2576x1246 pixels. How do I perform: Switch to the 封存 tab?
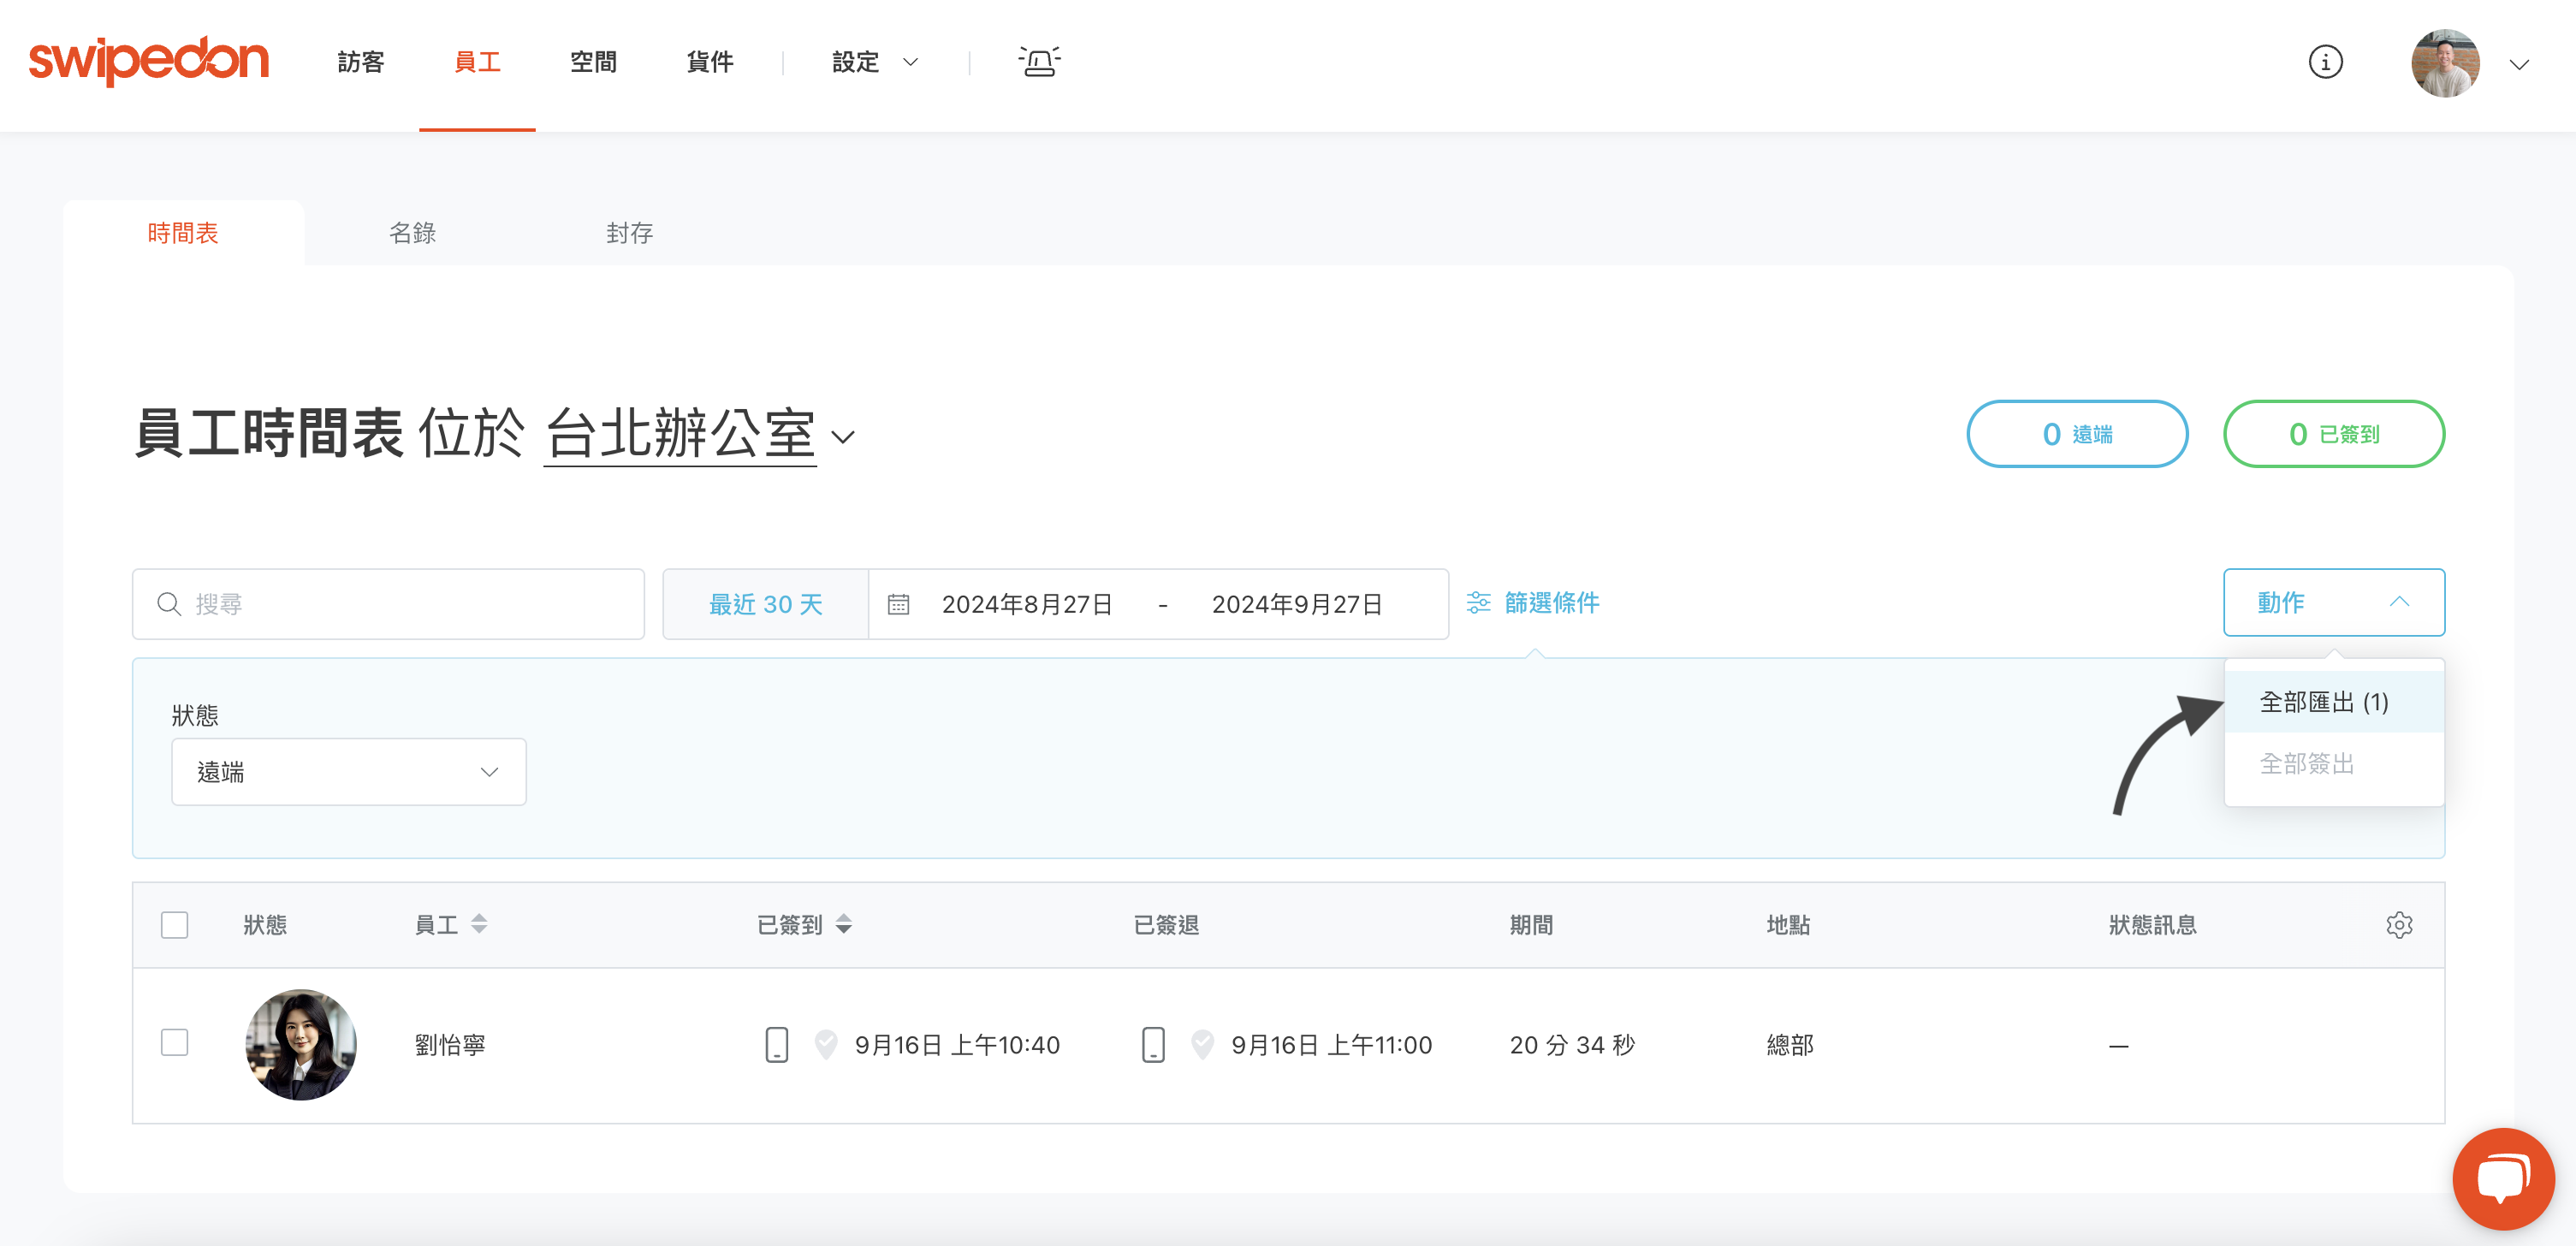click(629, 233)
